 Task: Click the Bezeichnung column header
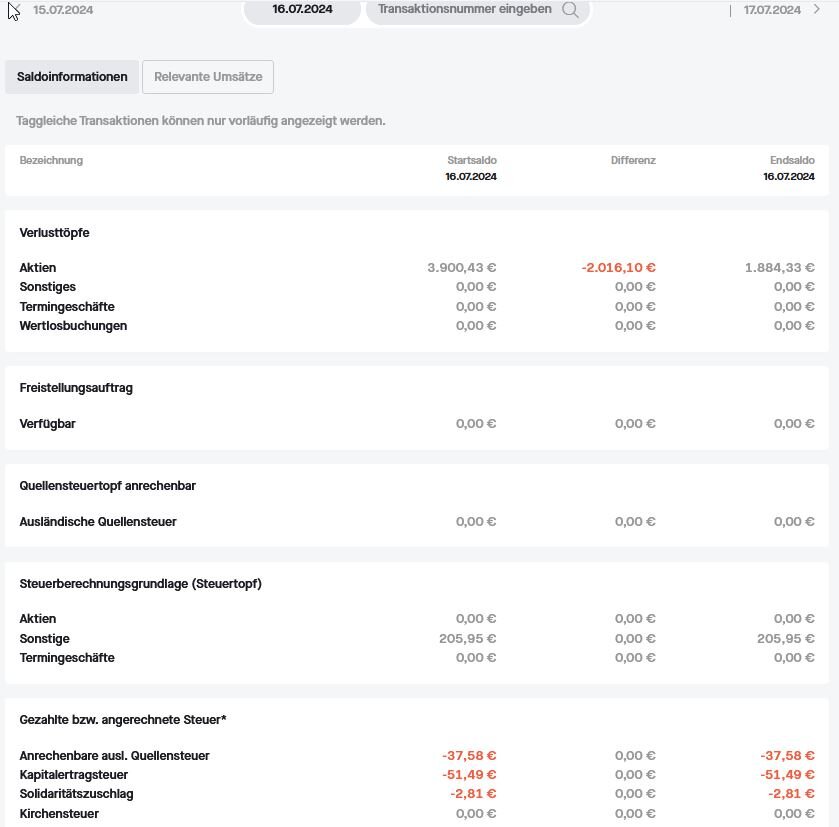pyautogui.click(x=51, y=160)
